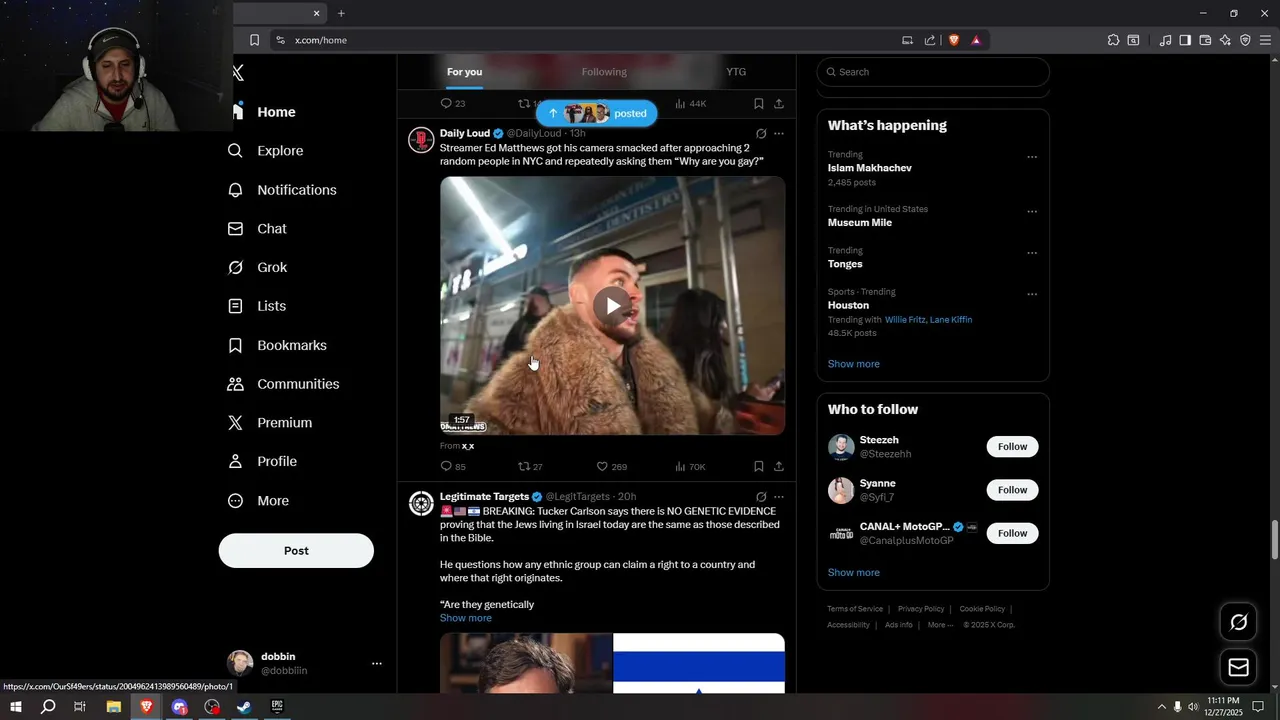Open options for Islam Makhachev trend

point(1032,157)
